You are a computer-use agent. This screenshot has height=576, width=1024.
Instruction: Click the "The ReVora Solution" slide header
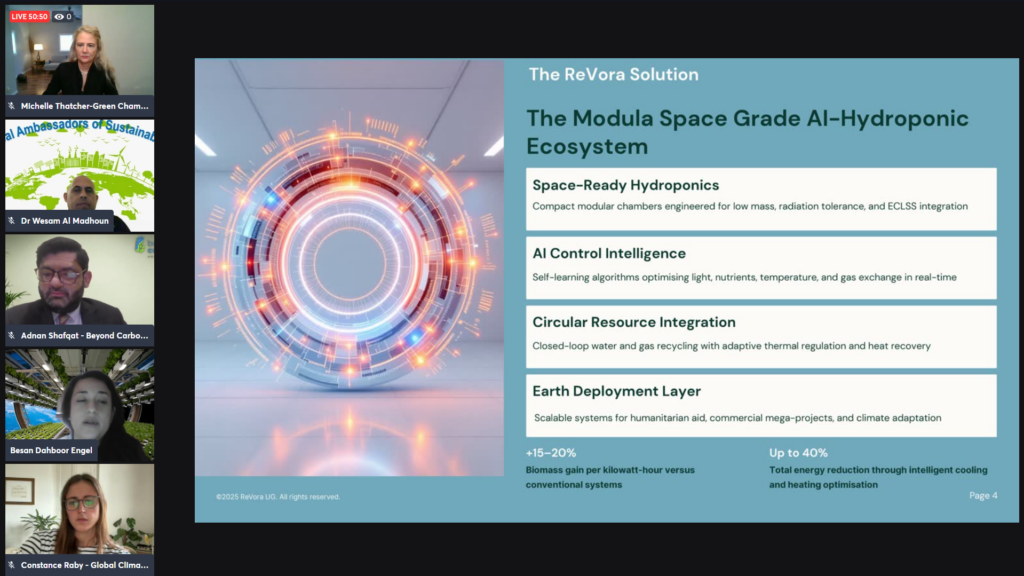click(613, 74)
